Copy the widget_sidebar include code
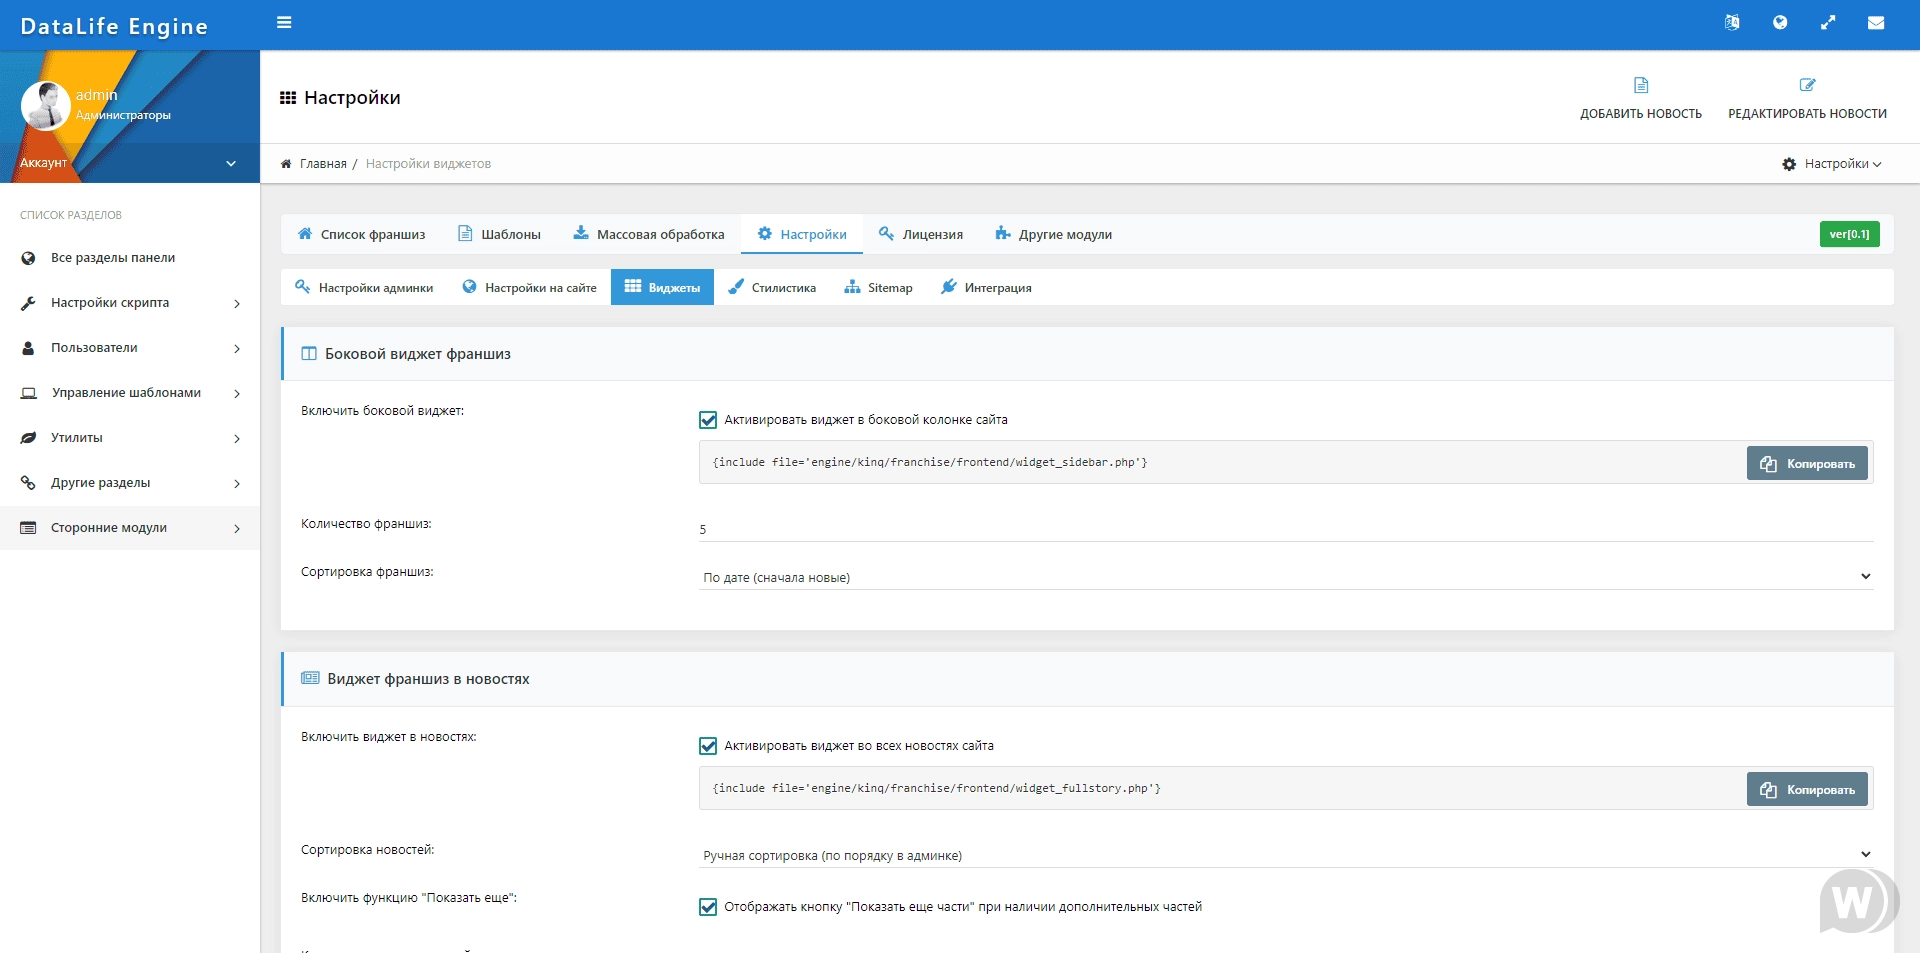 (1807, 464)
